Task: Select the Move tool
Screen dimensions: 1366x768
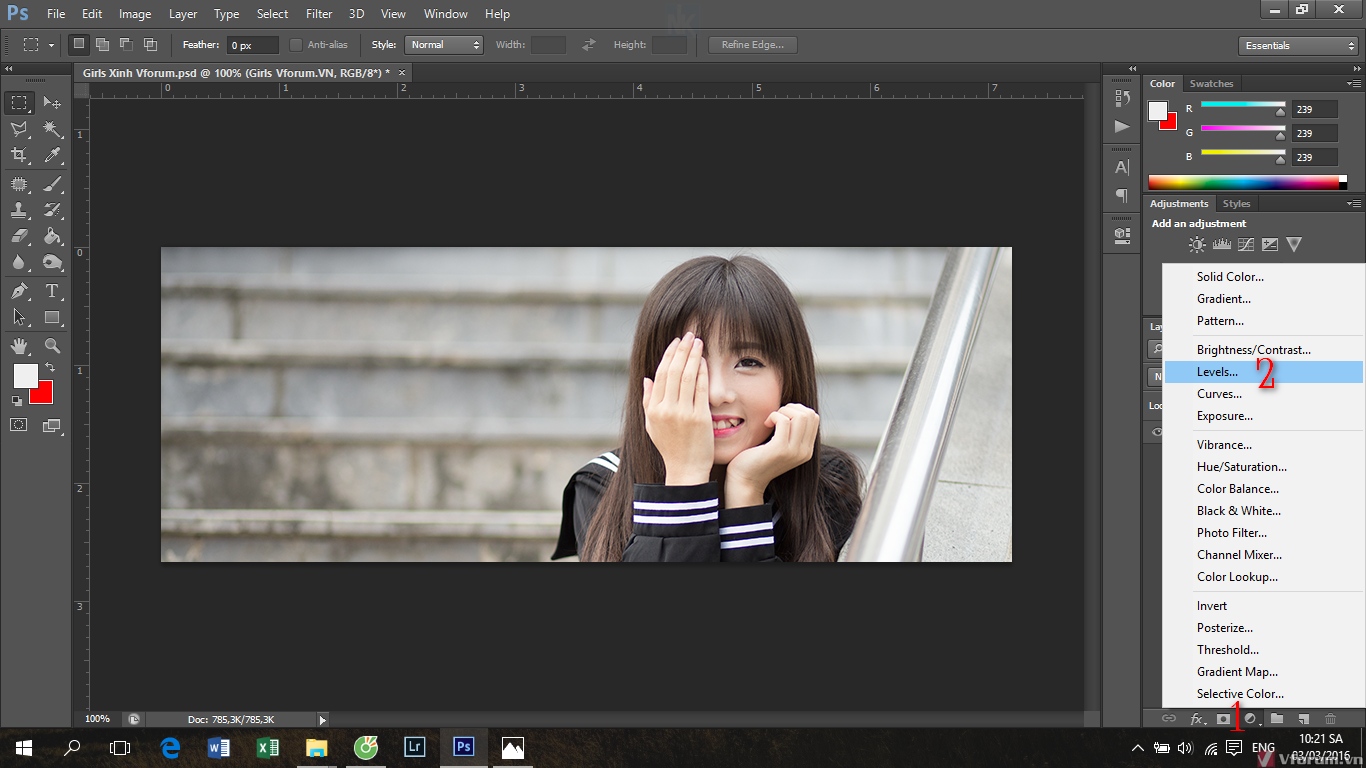Action: [52, 102]
